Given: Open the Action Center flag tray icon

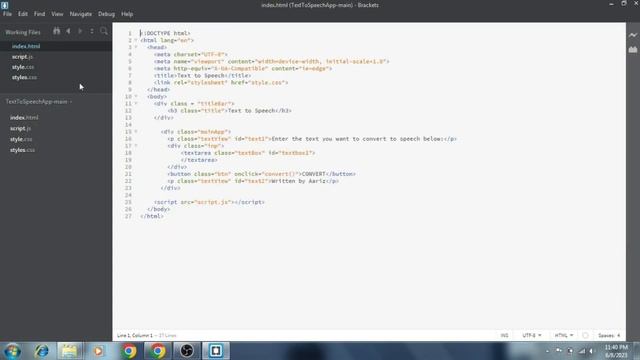Looking at the screenshot, I should coord(559,351).
